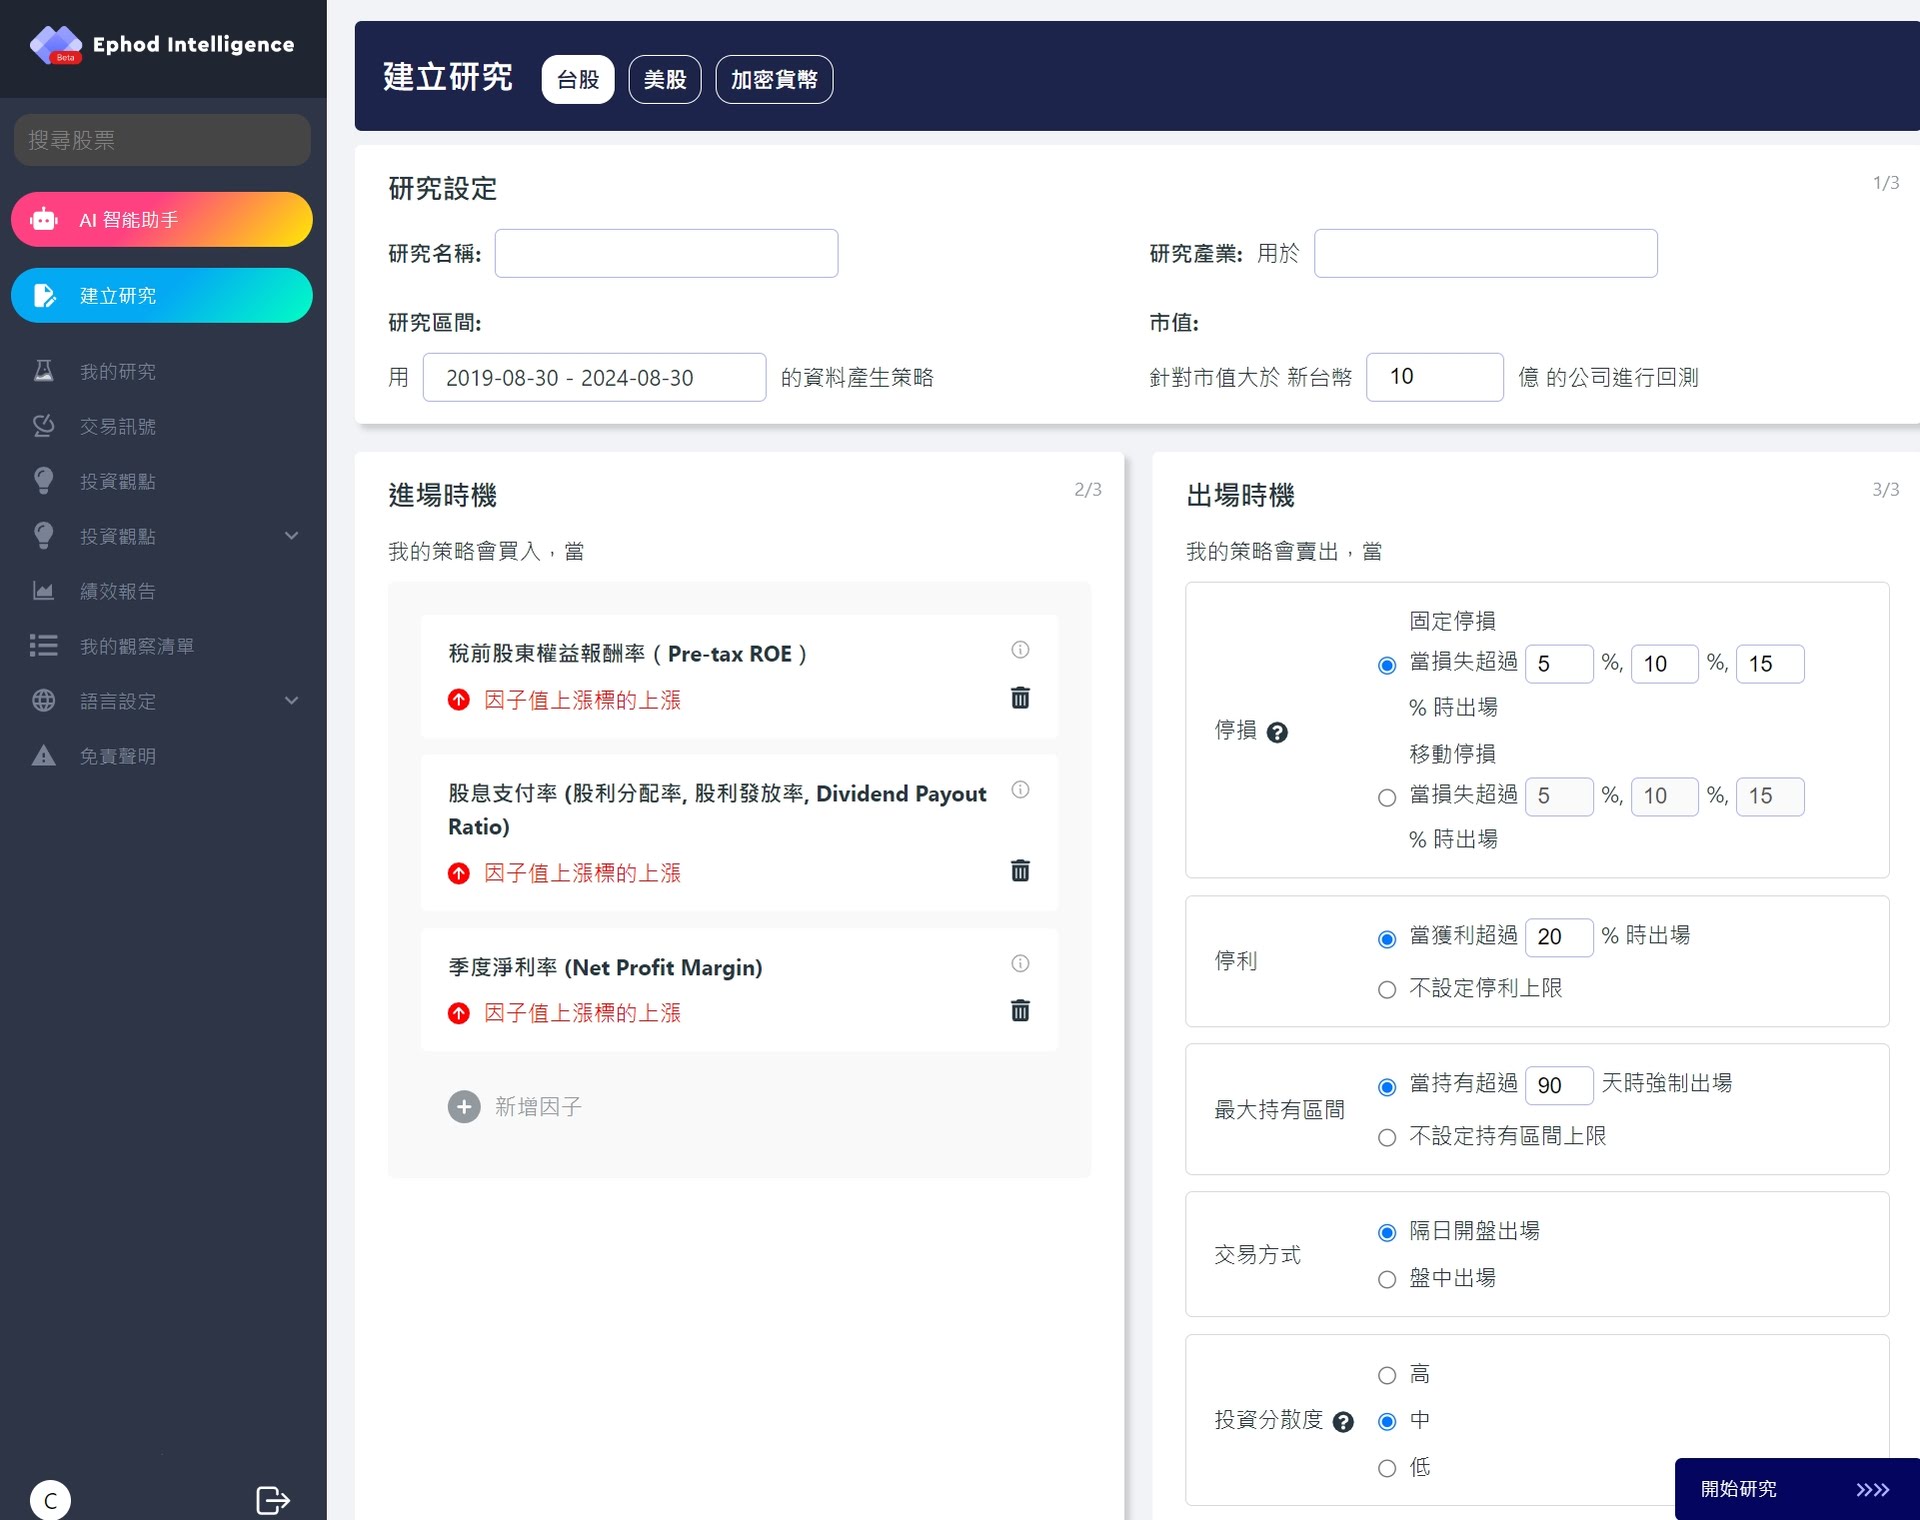Expand the second 投資觀點 sidebar menu

pos(291,536)
